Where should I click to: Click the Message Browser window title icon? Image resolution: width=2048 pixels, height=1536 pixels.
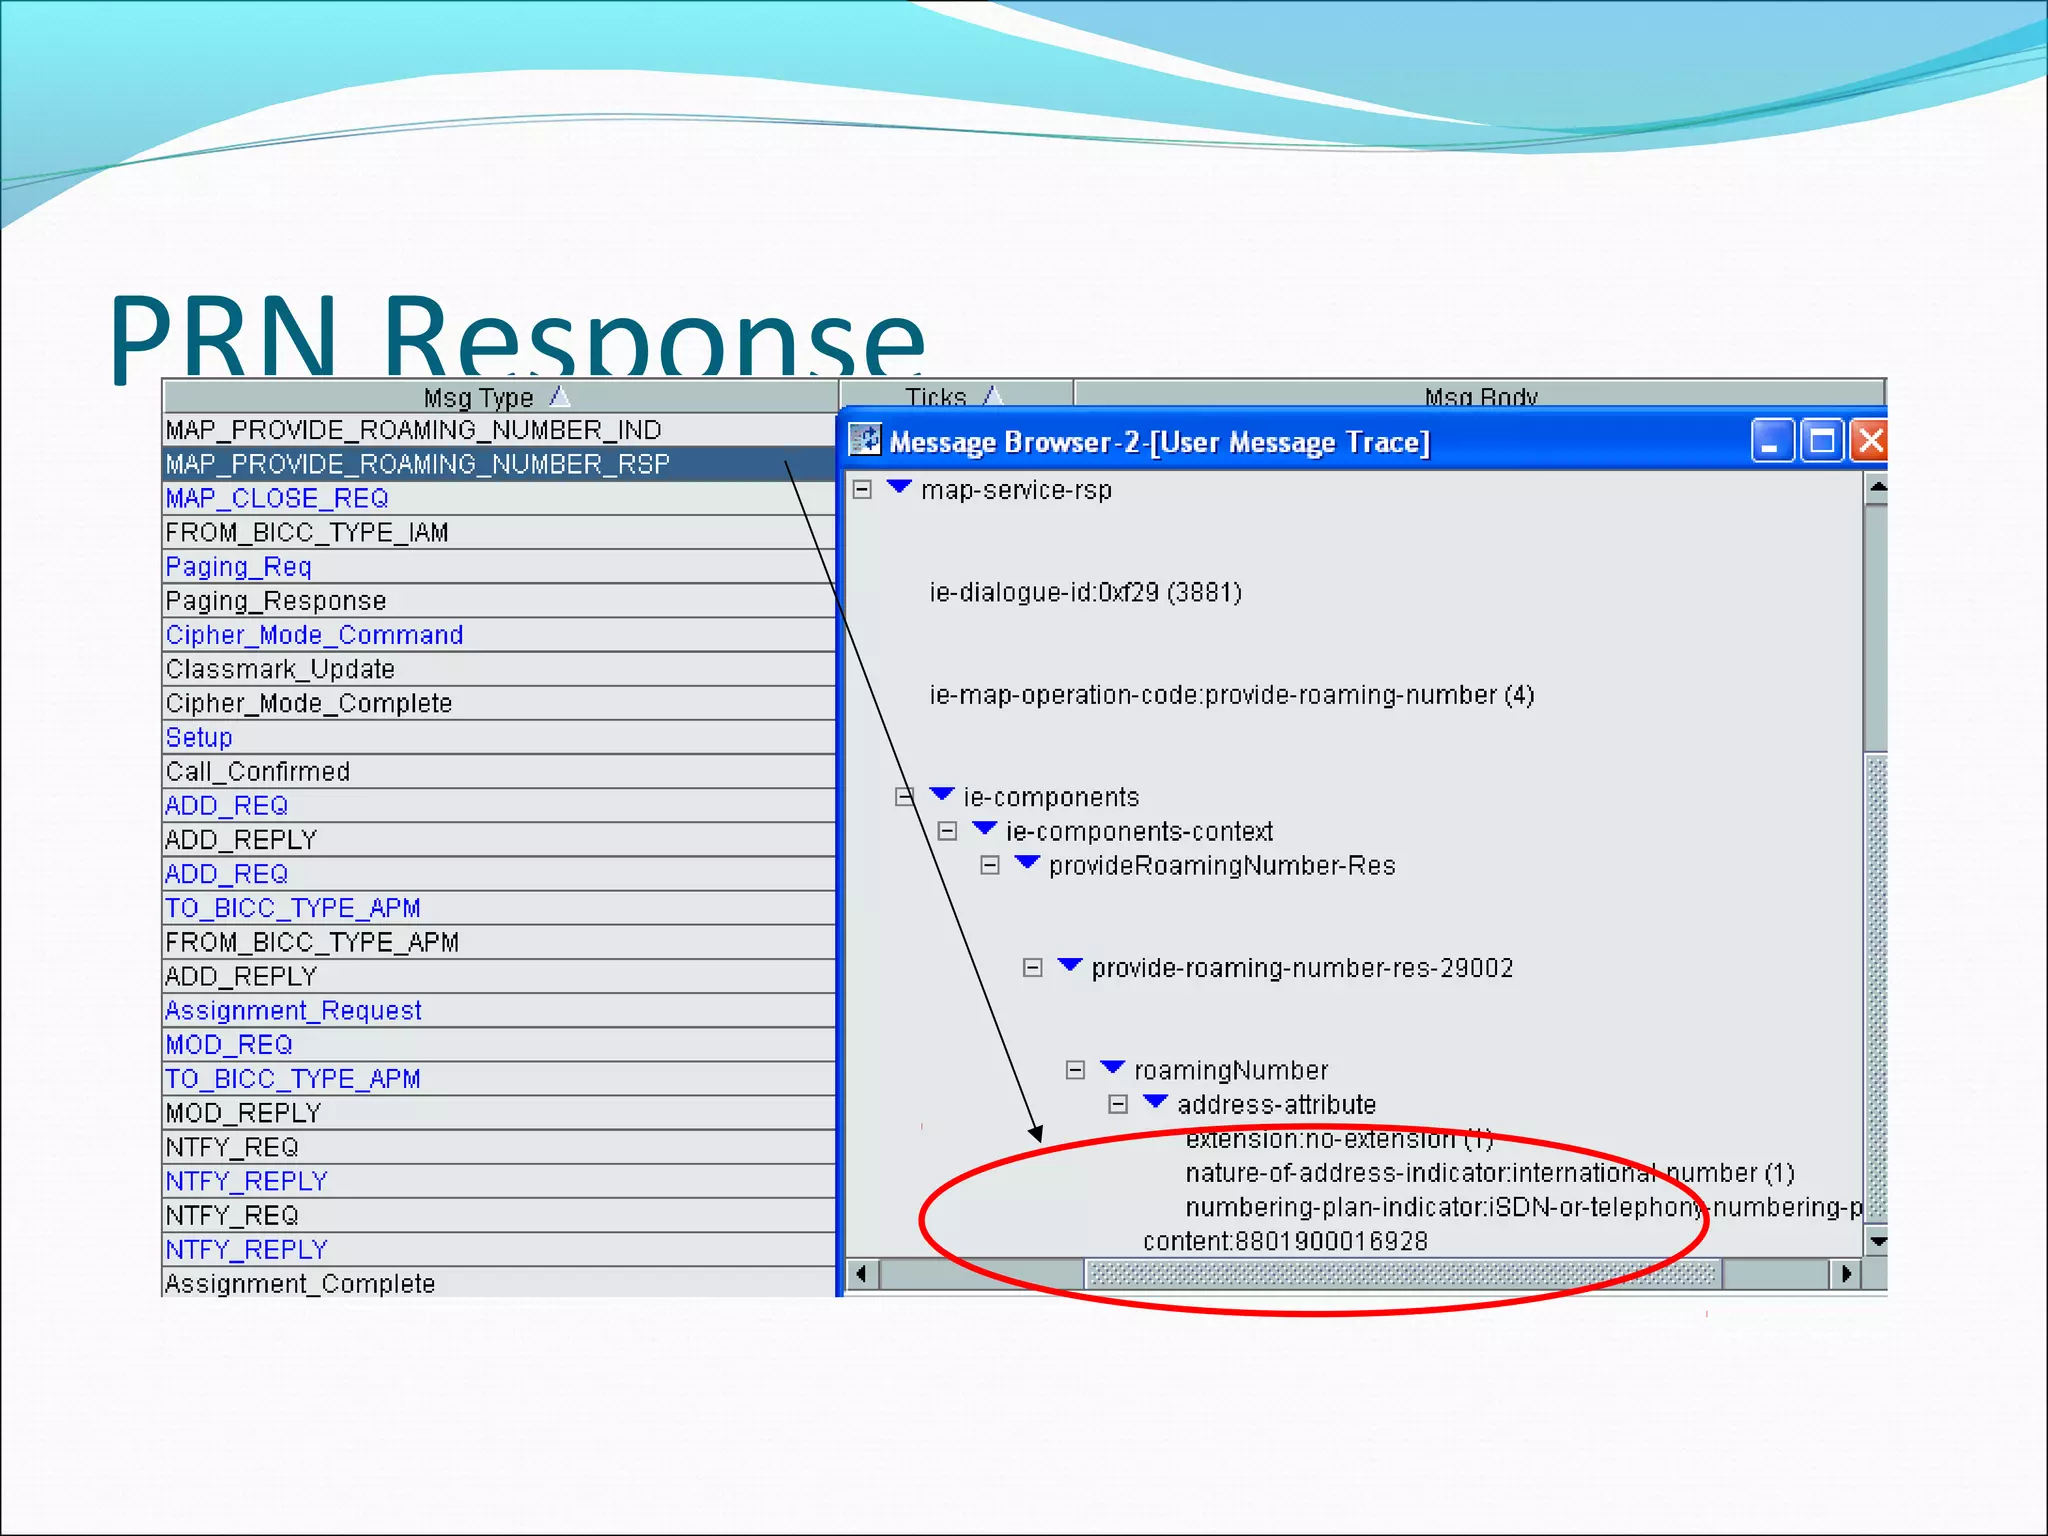(x=865, y=440)
